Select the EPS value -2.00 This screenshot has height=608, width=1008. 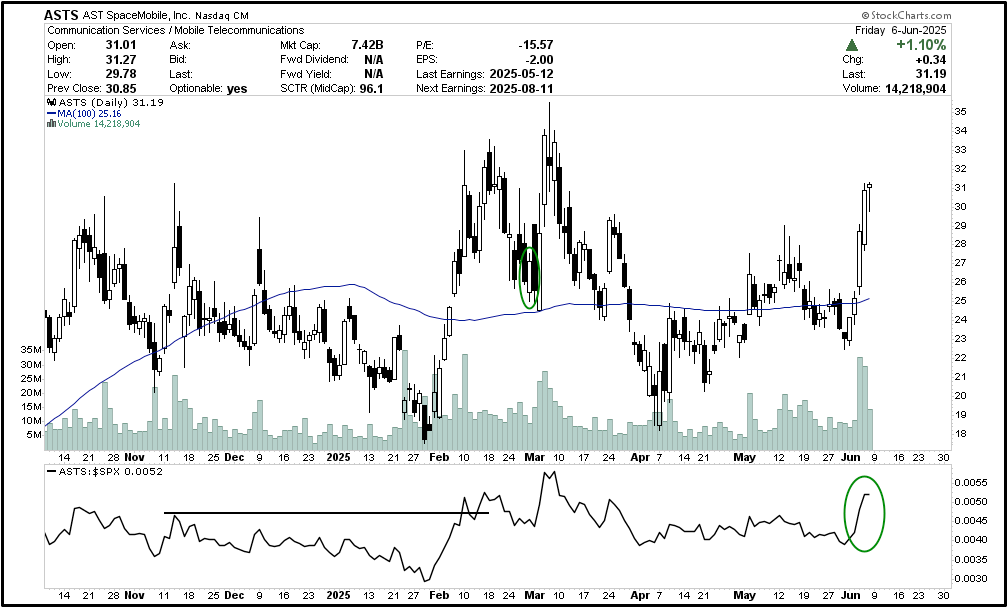coord(539,60)
